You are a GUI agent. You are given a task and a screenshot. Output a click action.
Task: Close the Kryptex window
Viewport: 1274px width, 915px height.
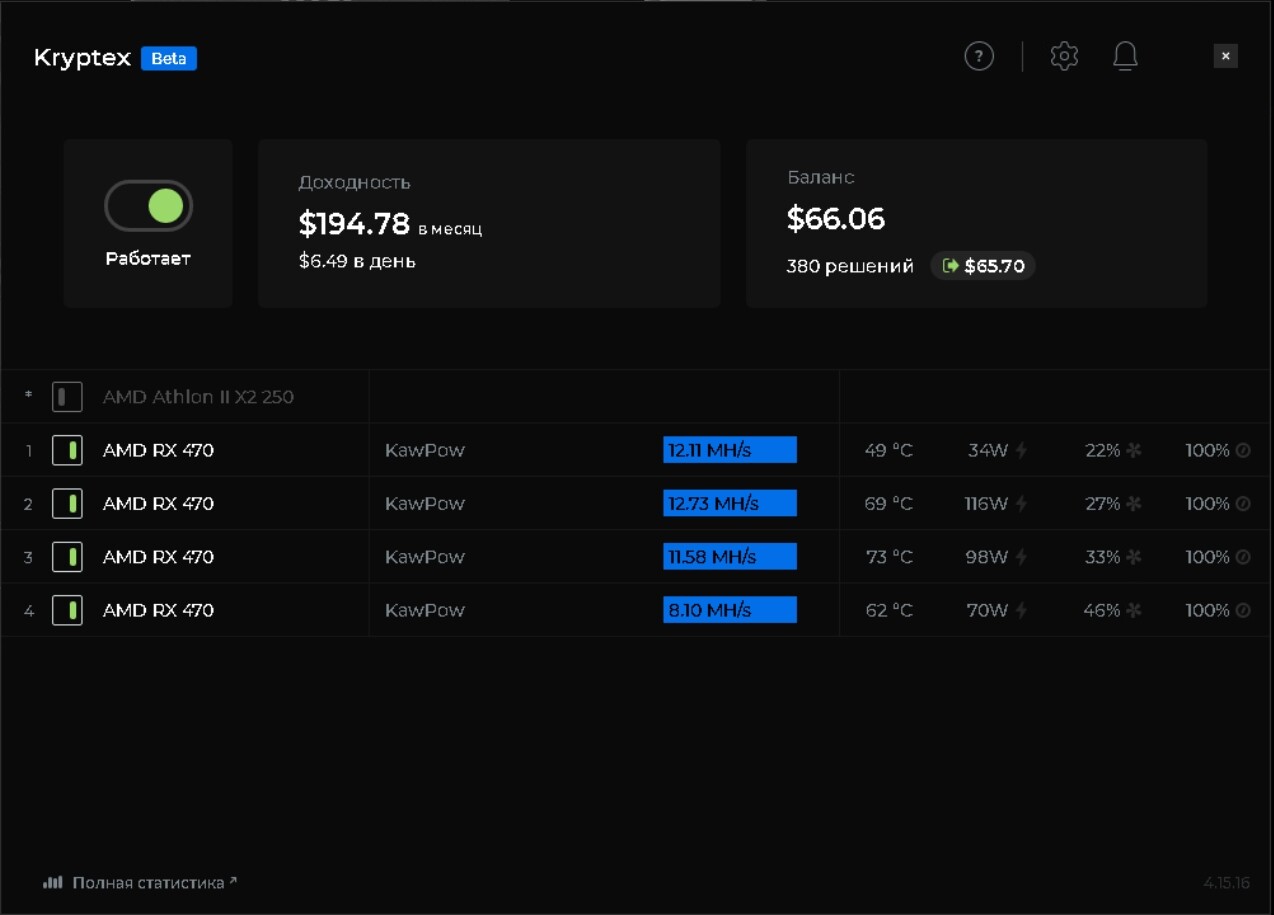1225,56
